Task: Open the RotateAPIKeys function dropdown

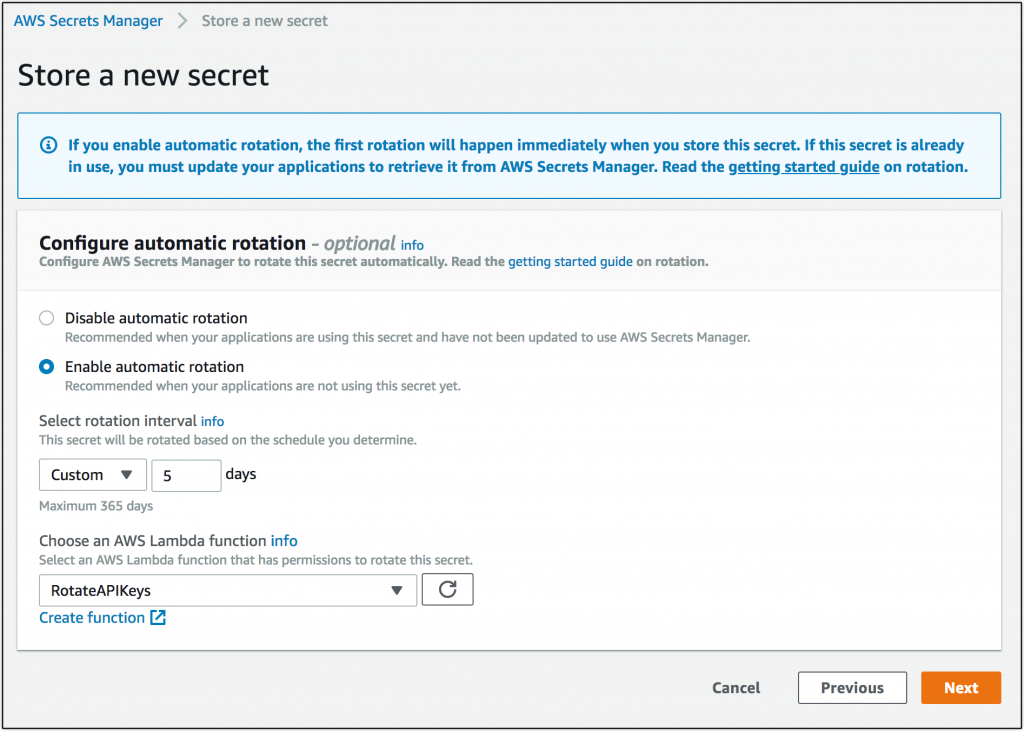Action: [227, 590]
